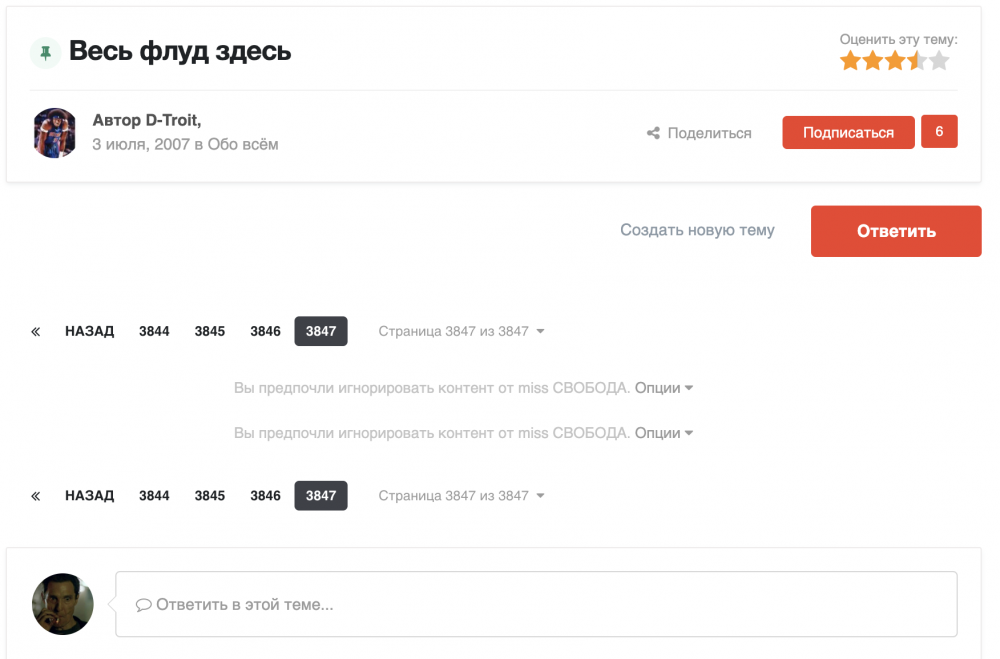Rate the topic with the third star
Viewport: 1000px width, 659px height.
click(x=894, y=61)
